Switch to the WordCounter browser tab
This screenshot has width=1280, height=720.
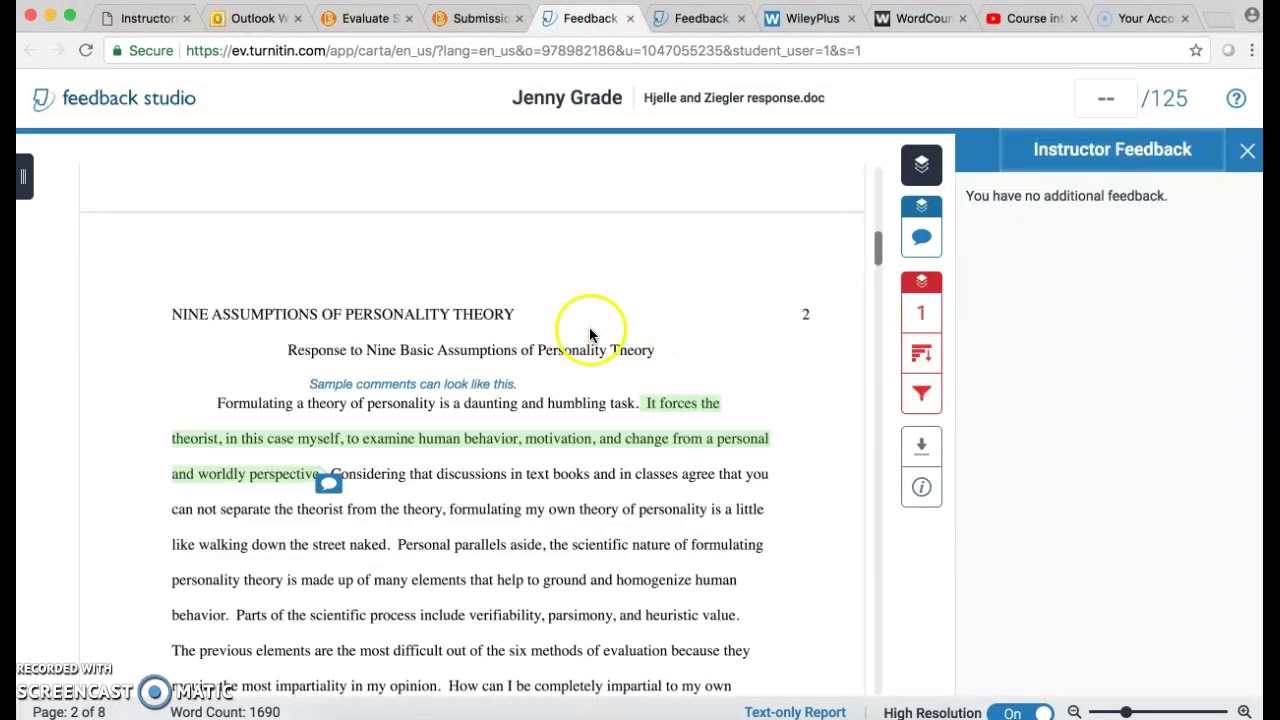[x=917, y=18]
